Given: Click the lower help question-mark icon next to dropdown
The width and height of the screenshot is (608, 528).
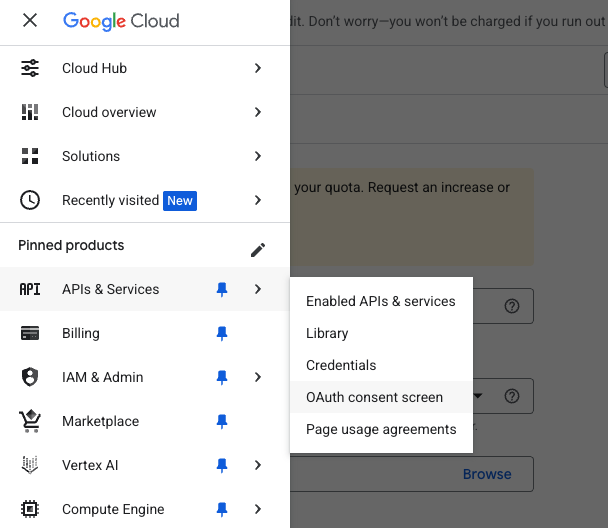Looking at the screenshot, I should pos(512,396).
